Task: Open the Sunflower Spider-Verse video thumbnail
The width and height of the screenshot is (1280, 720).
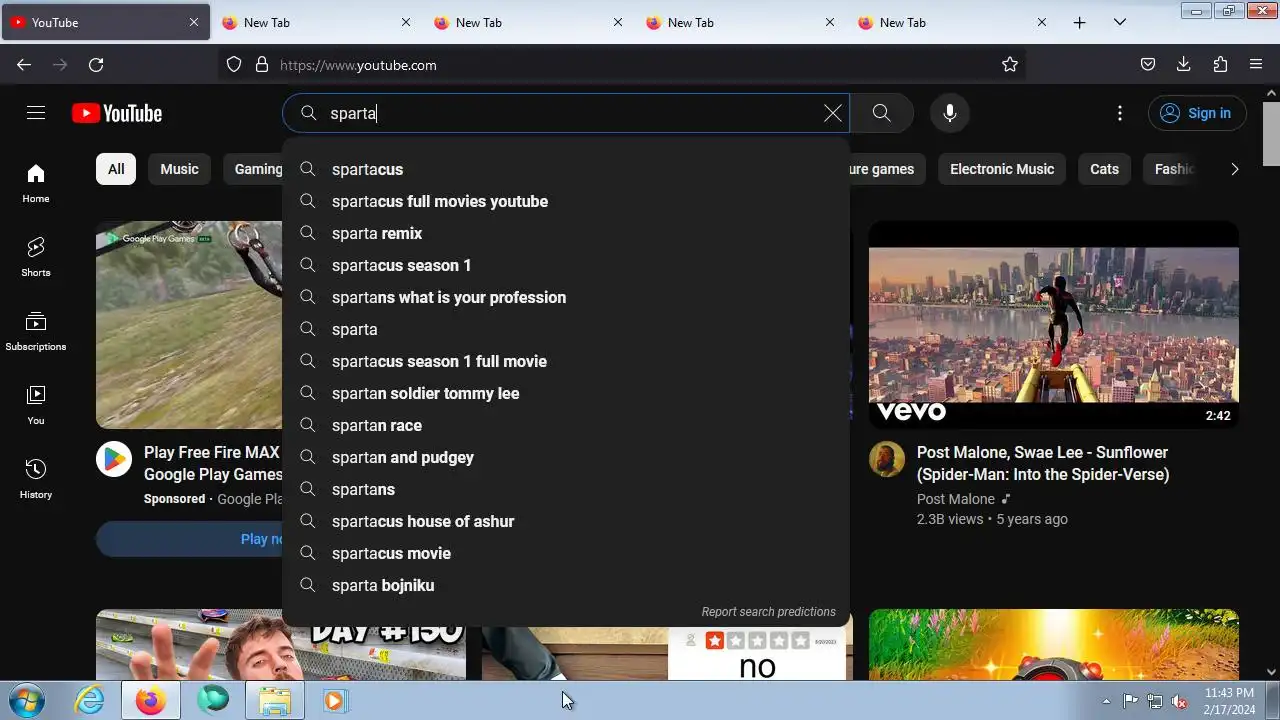Action: point(1053,325)
